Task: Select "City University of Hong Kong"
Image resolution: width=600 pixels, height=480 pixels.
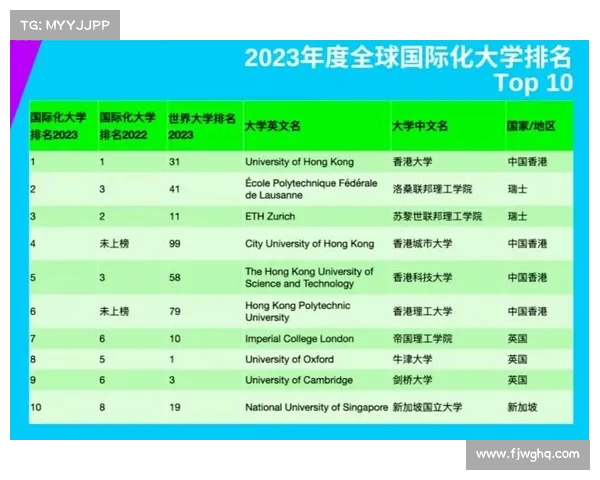Action: [310, 244]
